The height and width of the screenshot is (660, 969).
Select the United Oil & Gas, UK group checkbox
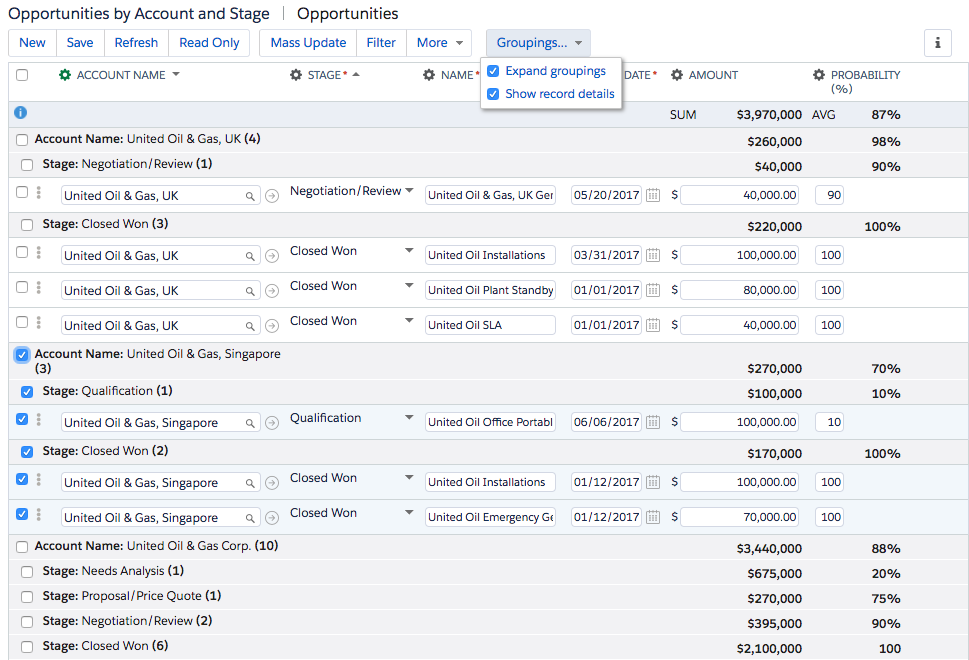(x=22, y=140)
